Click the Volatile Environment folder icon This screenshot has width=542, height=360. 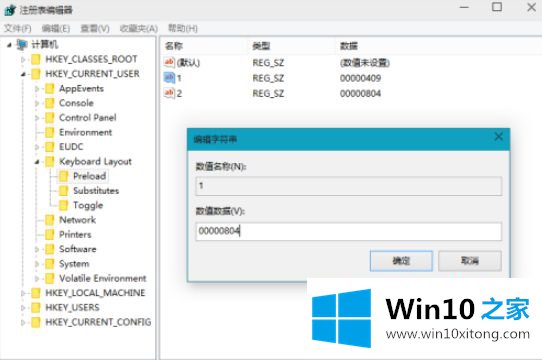tap(50, 278)
